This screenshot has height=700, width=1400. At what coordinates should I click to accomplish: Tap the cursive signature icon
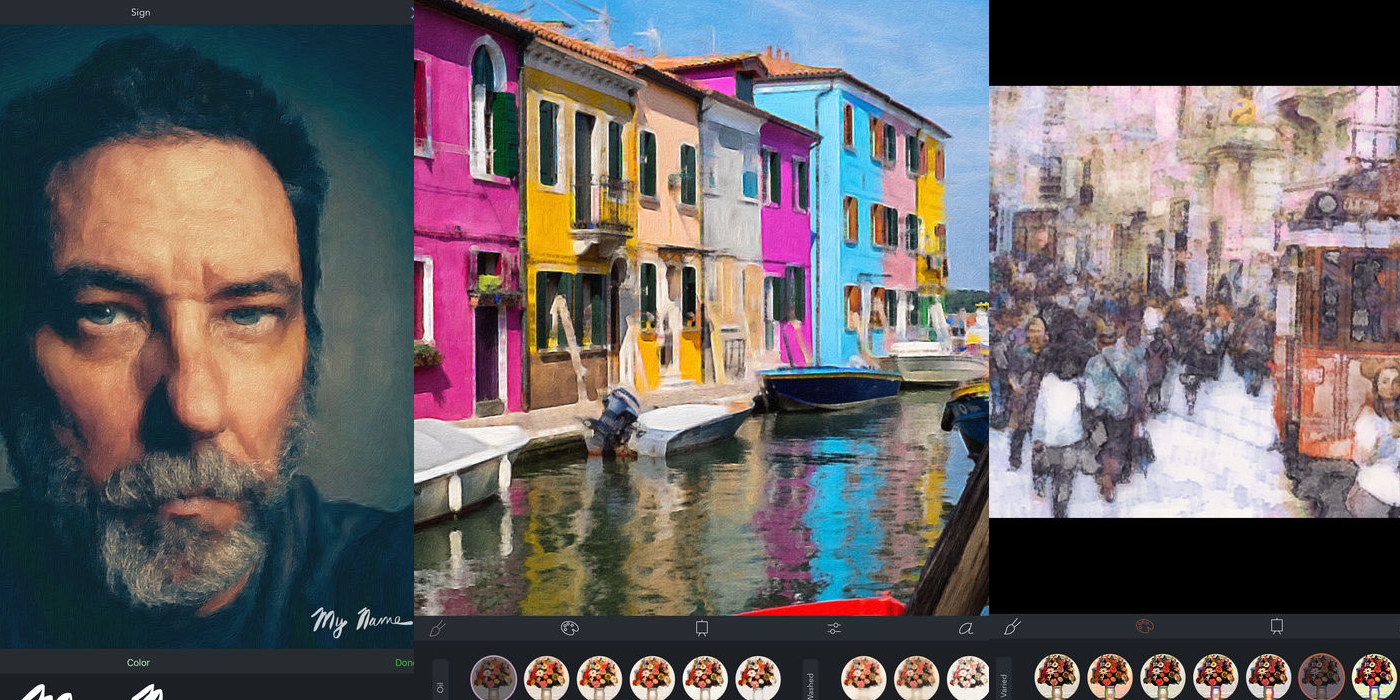coord(965,628)
